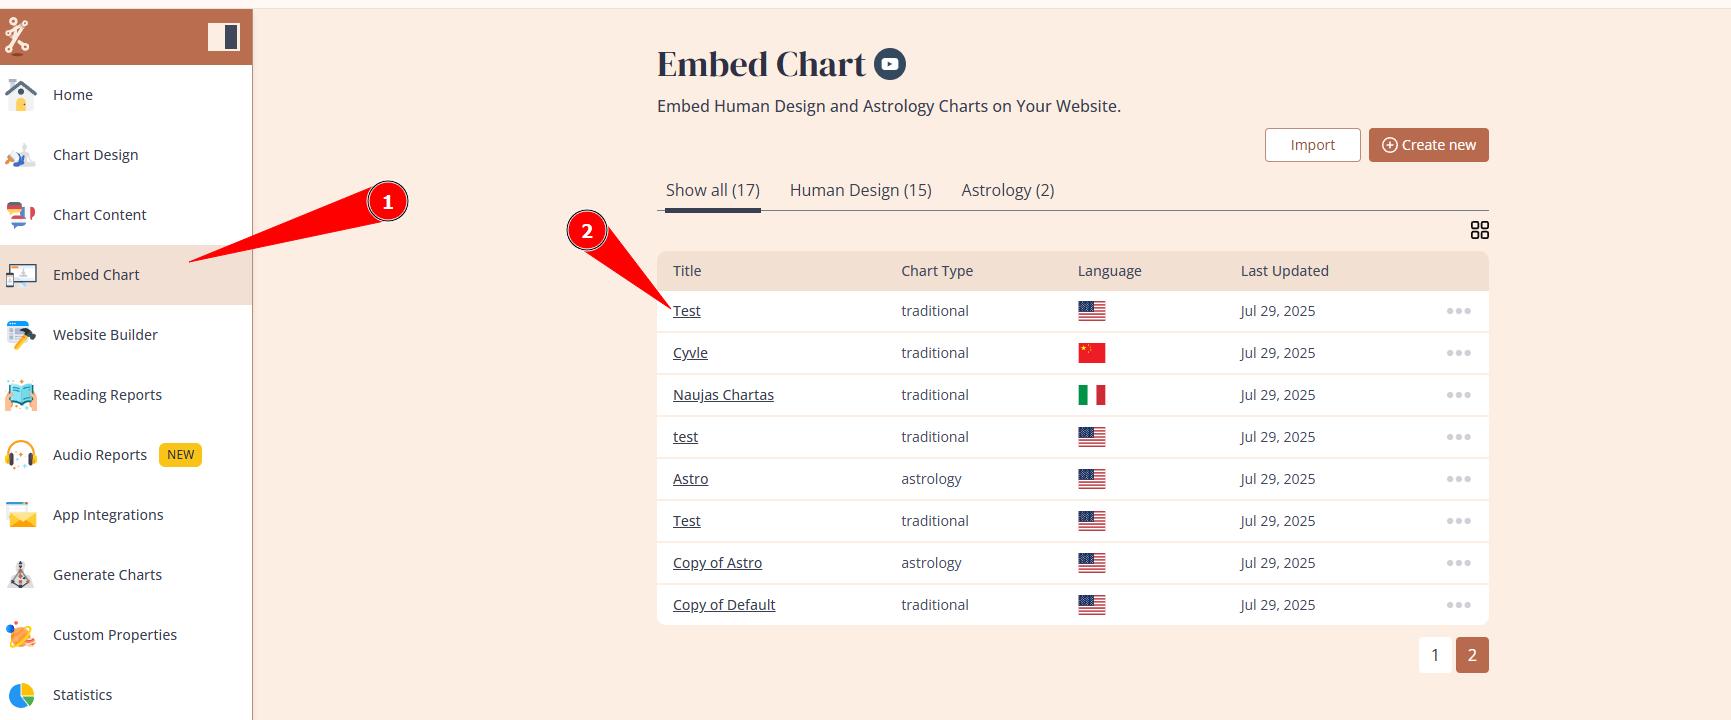Expand options menu for Naujas Chartas row

tap(1458, 395)
